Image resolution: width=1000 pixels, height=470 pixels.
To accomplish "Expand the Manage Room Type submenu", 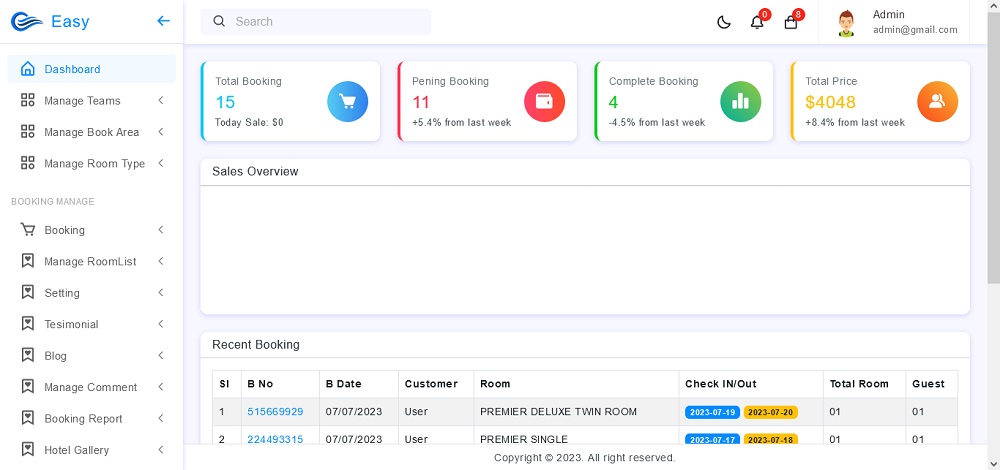I will [94, 164].
